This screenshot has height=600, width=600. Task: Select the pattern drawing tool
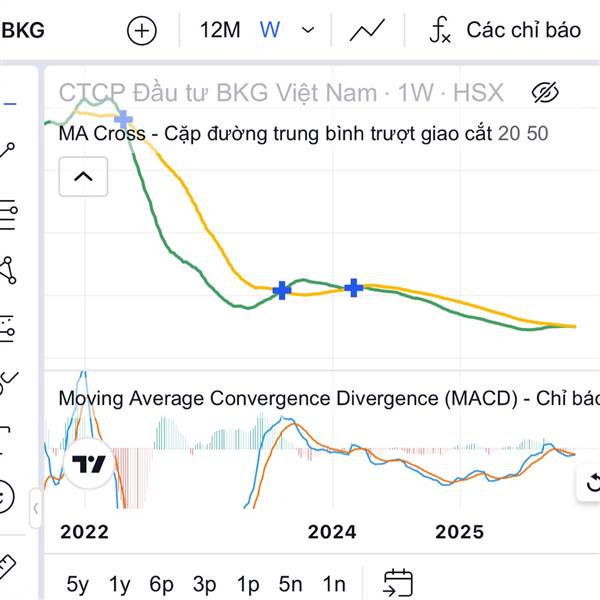click(9, 269)
